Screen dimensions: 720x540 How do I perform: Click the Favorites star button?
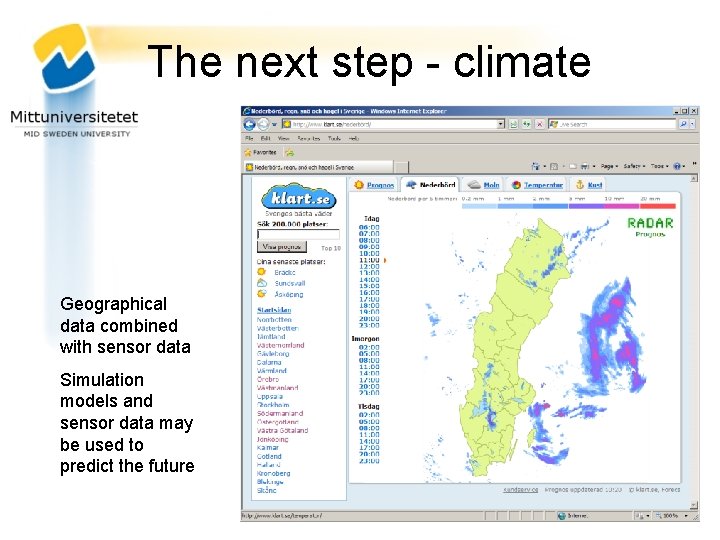(260, 152)
